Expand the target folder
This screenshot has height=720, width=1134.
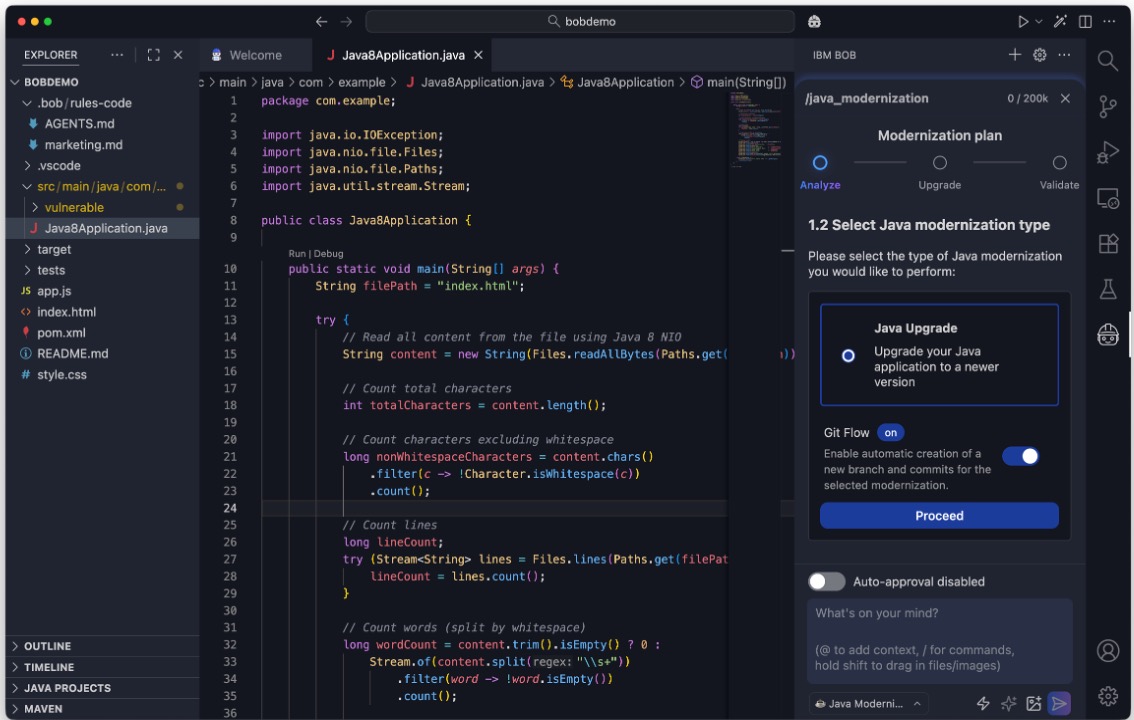(27, 249)
